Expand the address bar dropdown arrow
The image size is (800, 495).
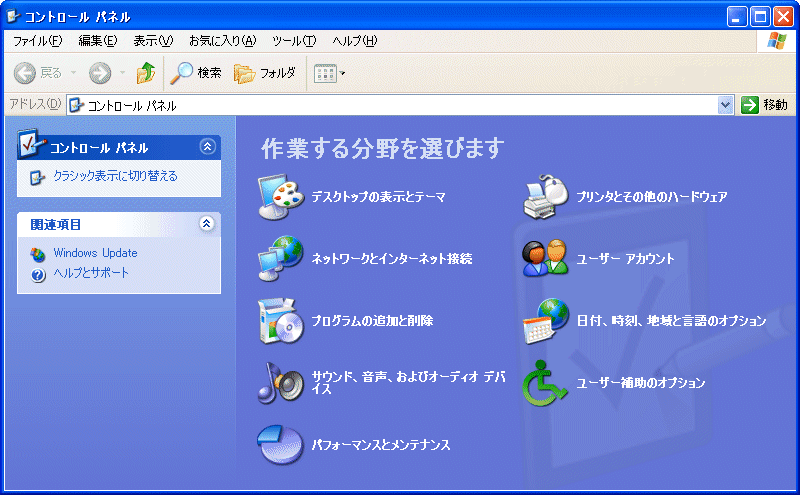[x=725, y=105]
